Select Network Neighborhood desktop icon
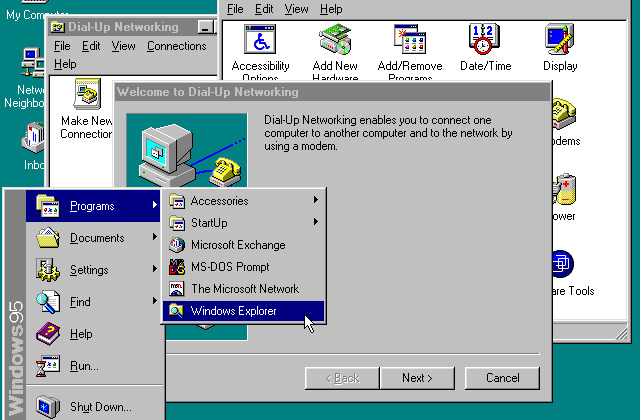Image resolution: width=640 pixels, height=420 pixels. pyautogui.click(x=33, y=62)
